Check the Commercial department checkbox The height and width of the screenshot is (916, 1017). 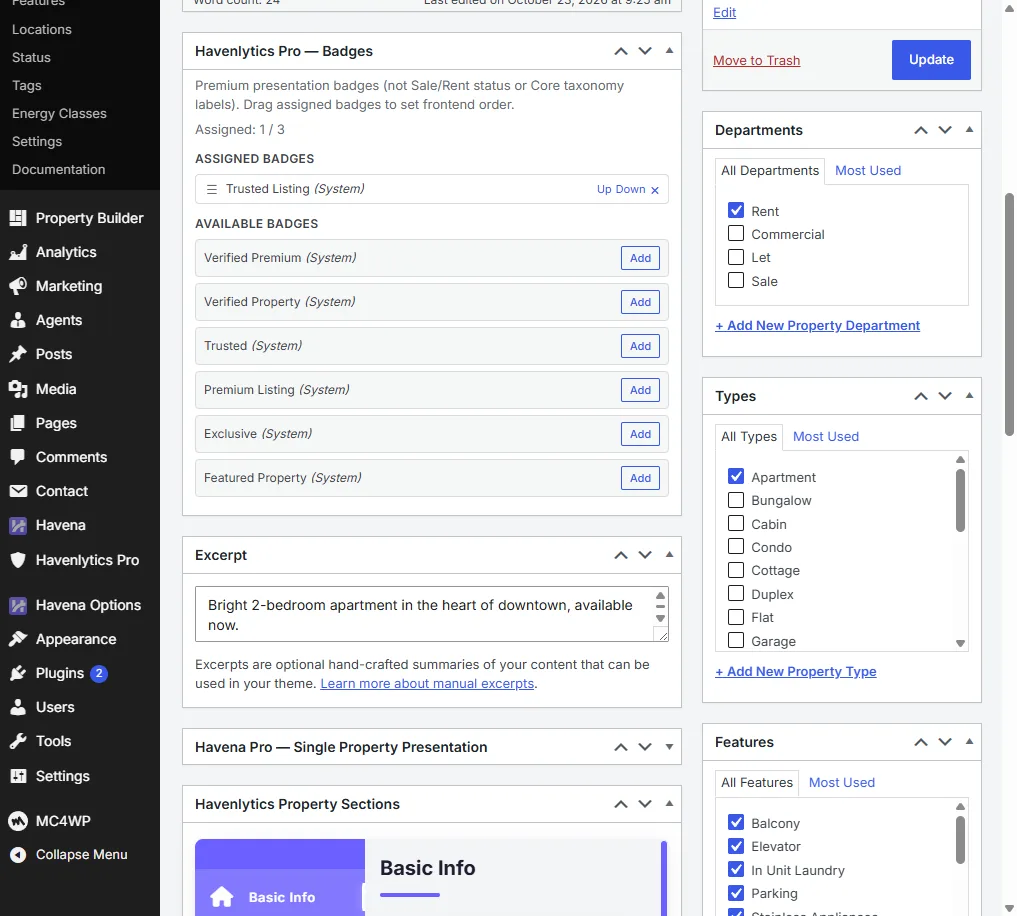[736, 234]
